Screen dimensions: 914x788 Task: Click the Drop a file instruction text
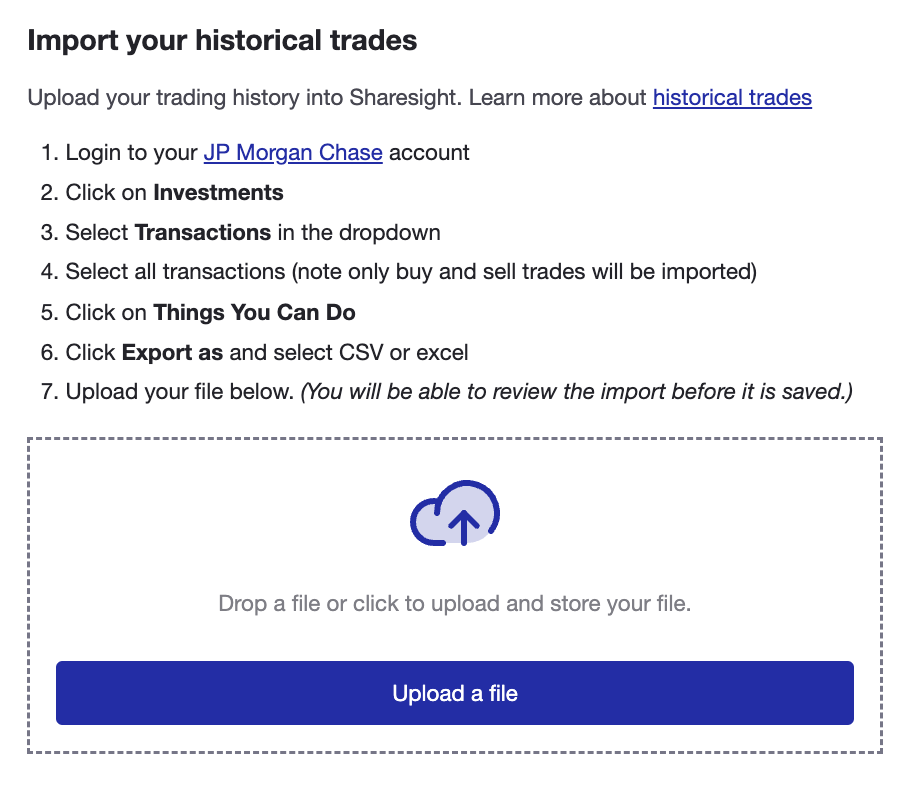pyautogui.click(x=455, y=603)
